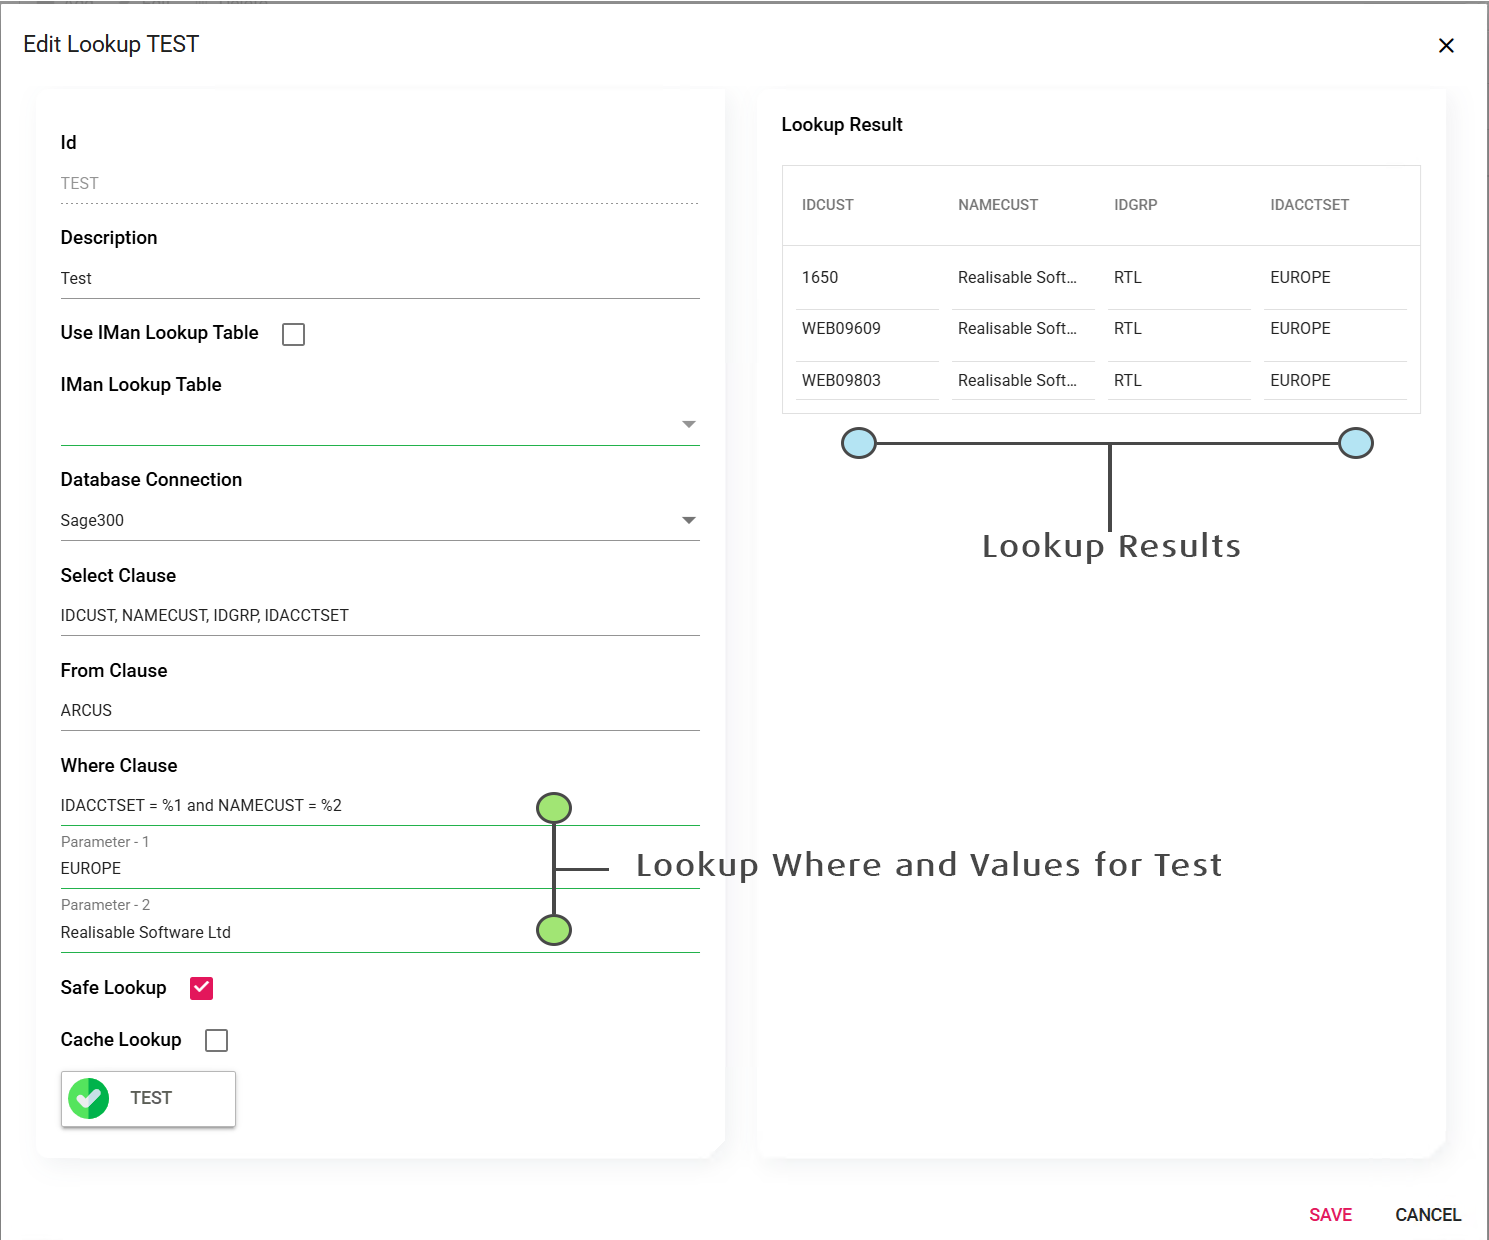Enable the Cache Lookup checkbox
1489x1240 pixels.
coord(216,1040)
